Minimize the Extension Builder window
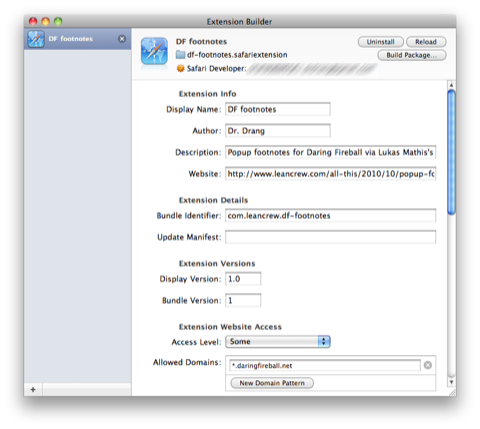This screenshot has width=480, height=429. click(46, 22)
